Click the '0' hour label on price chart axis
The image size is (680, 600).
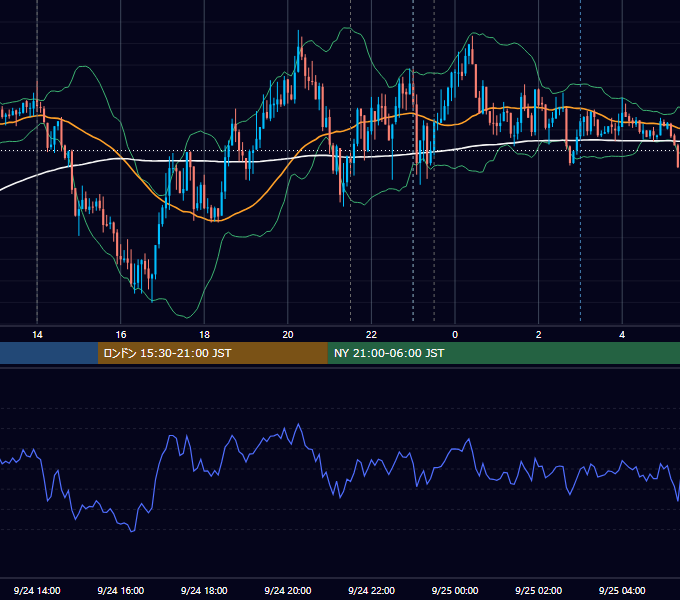point(455,335)
